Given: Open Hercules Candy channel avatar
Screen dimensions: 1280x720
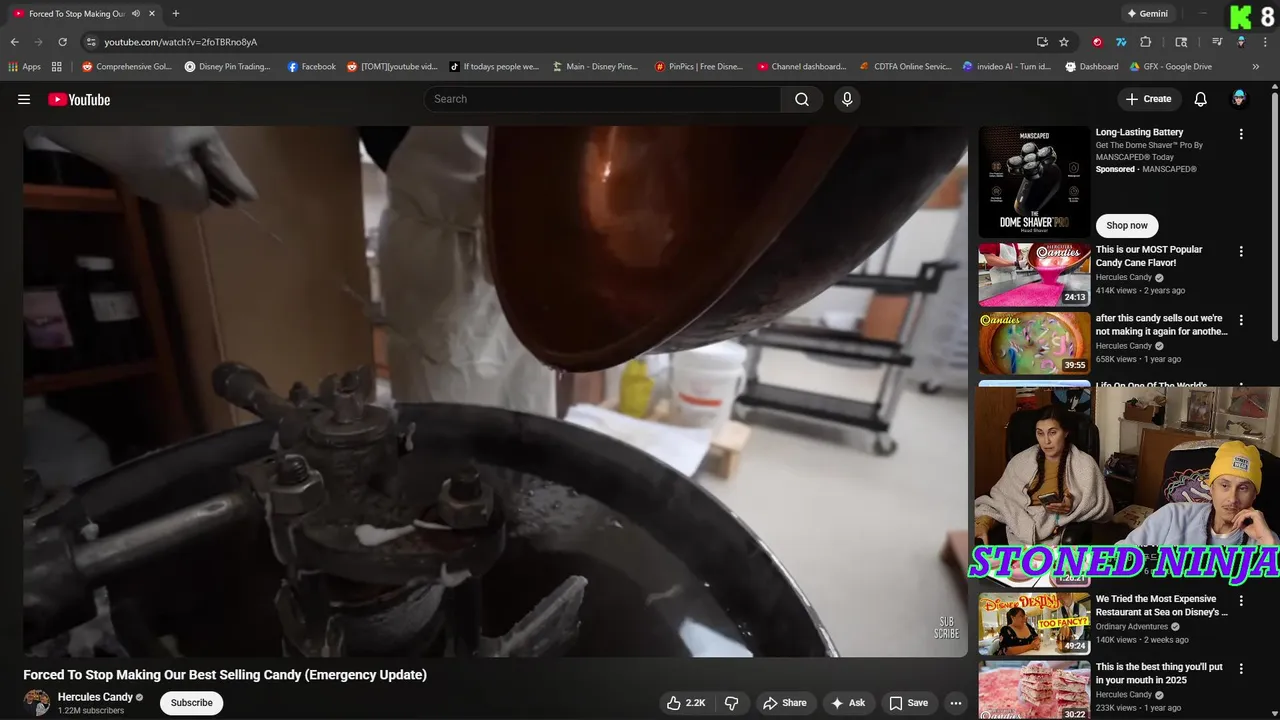Looking at the screenshot, I should coord(37,702).
